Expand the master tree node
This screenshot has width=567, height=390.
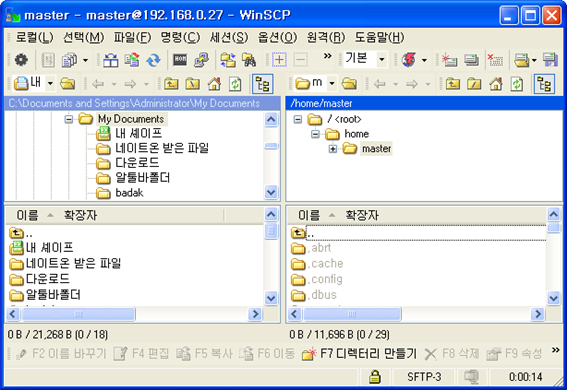tap(333, 149)
